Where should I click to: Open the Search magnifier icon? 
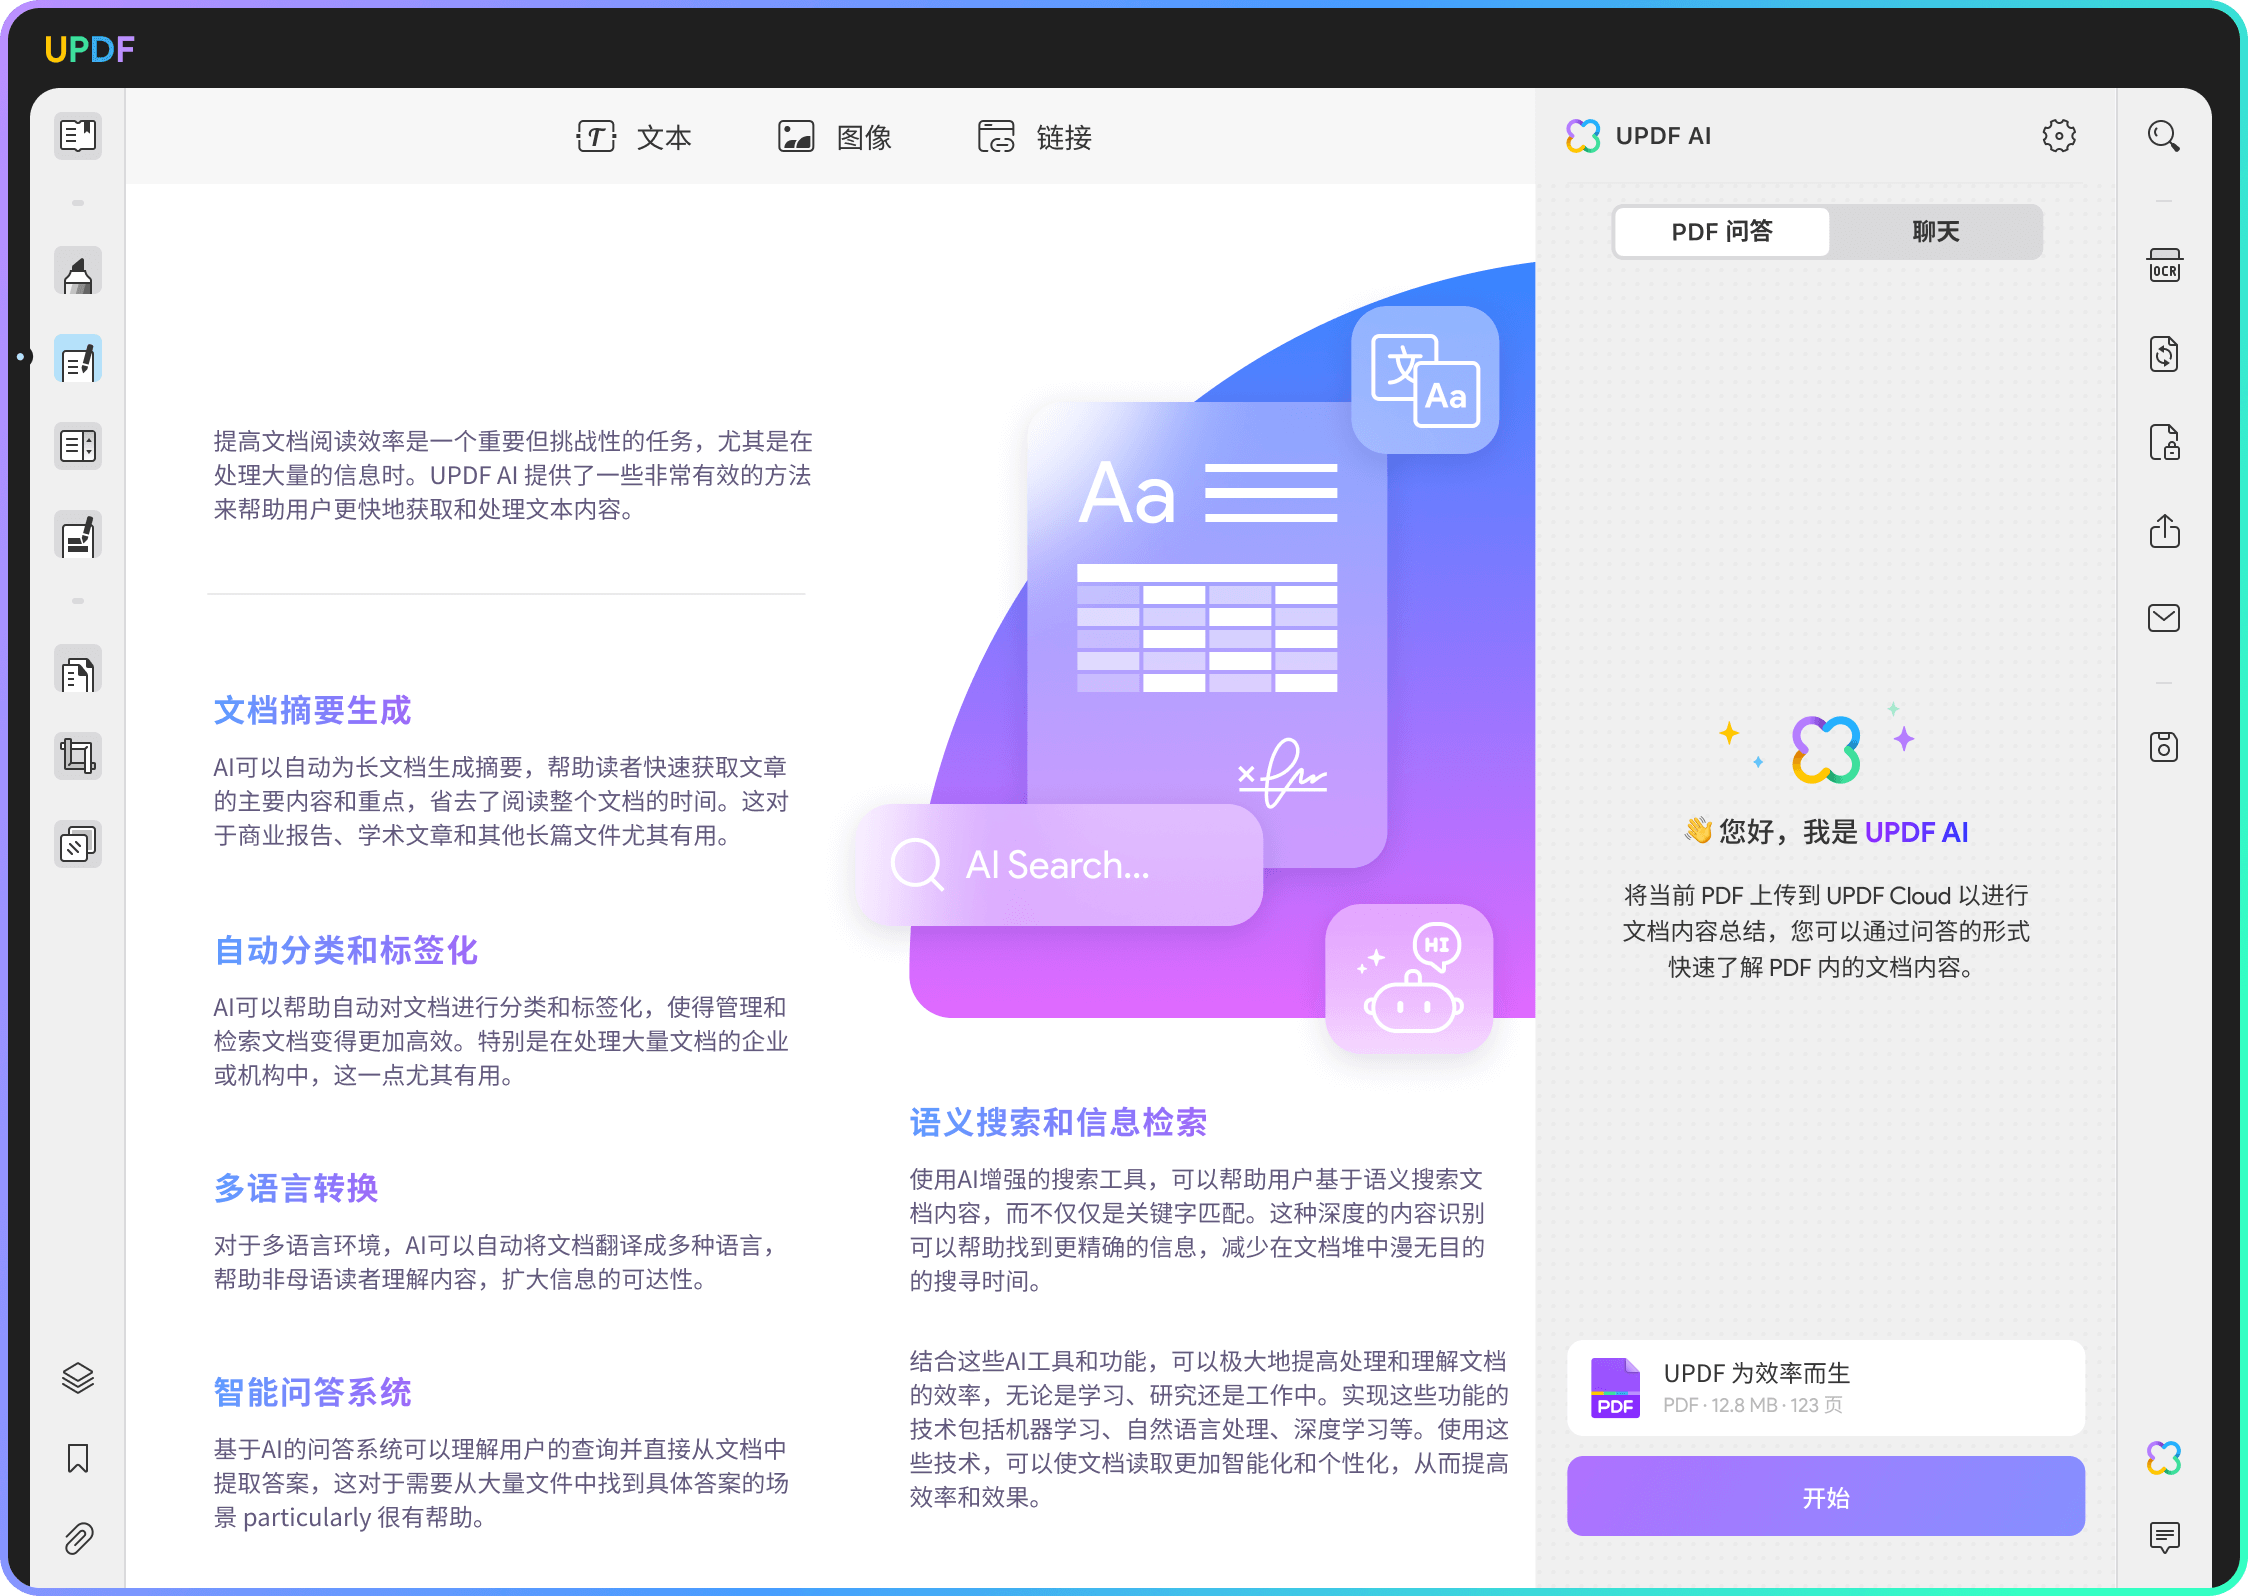[x=2164, y=136]
